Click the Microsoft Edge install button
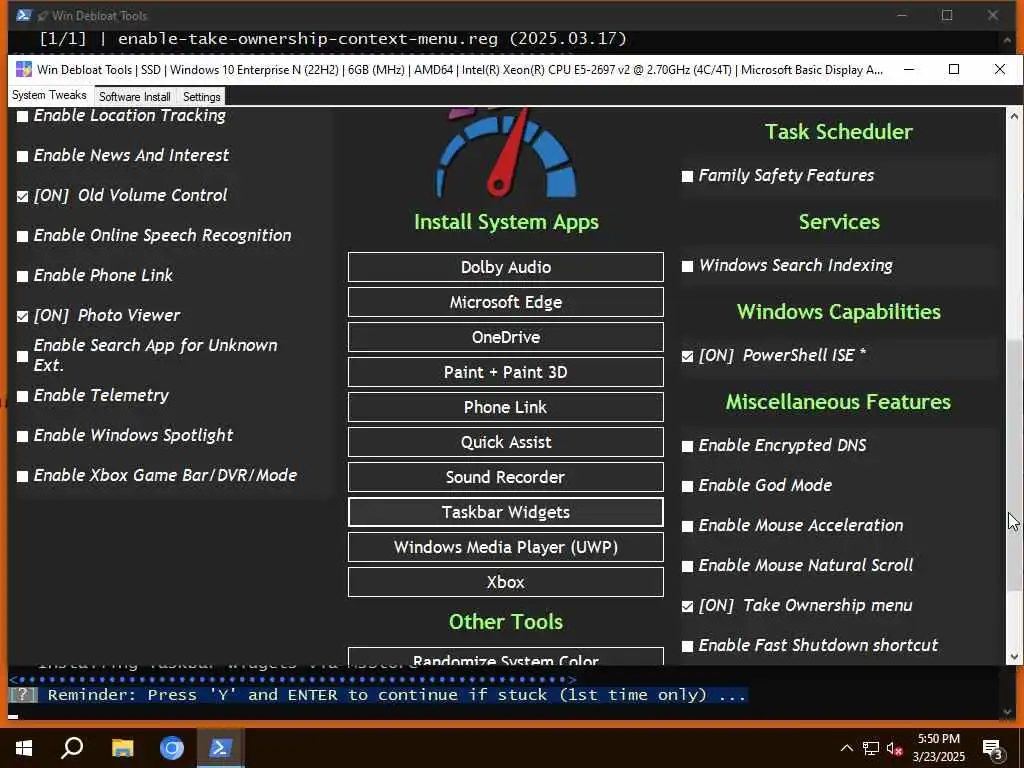This screenshot has height=768, width=1024. 505,302
